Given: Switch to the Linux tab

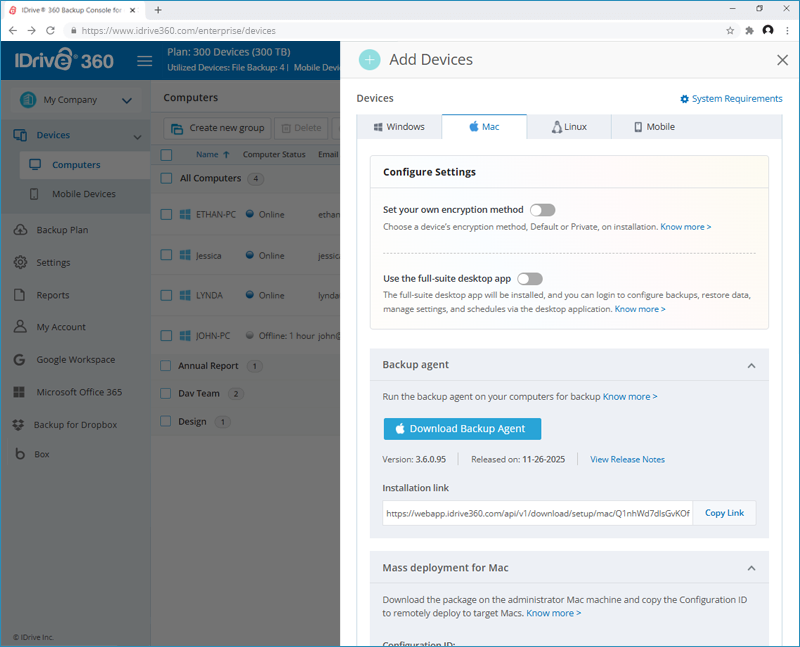Looking at the screenshot, I should (568, 127).
